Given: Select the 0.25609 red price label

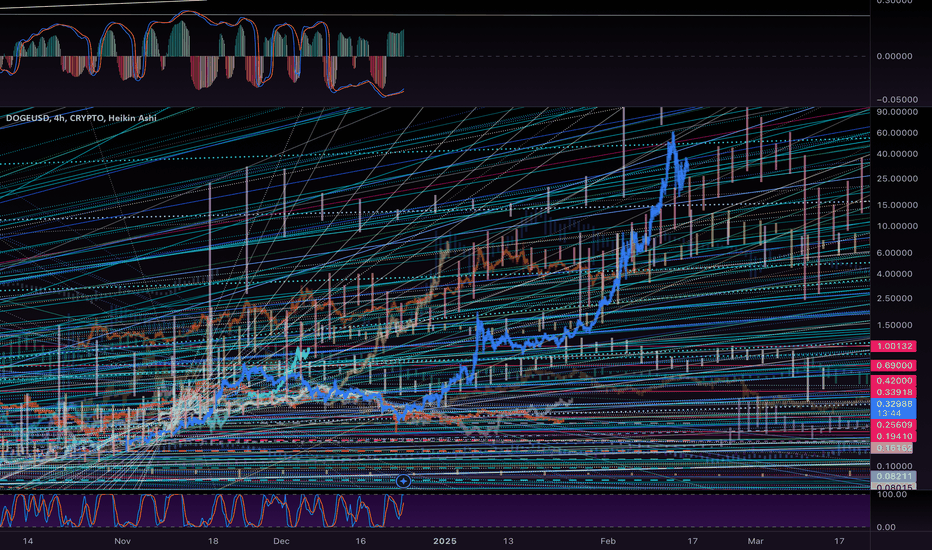Looking at the screenshot, I should 893,425.
